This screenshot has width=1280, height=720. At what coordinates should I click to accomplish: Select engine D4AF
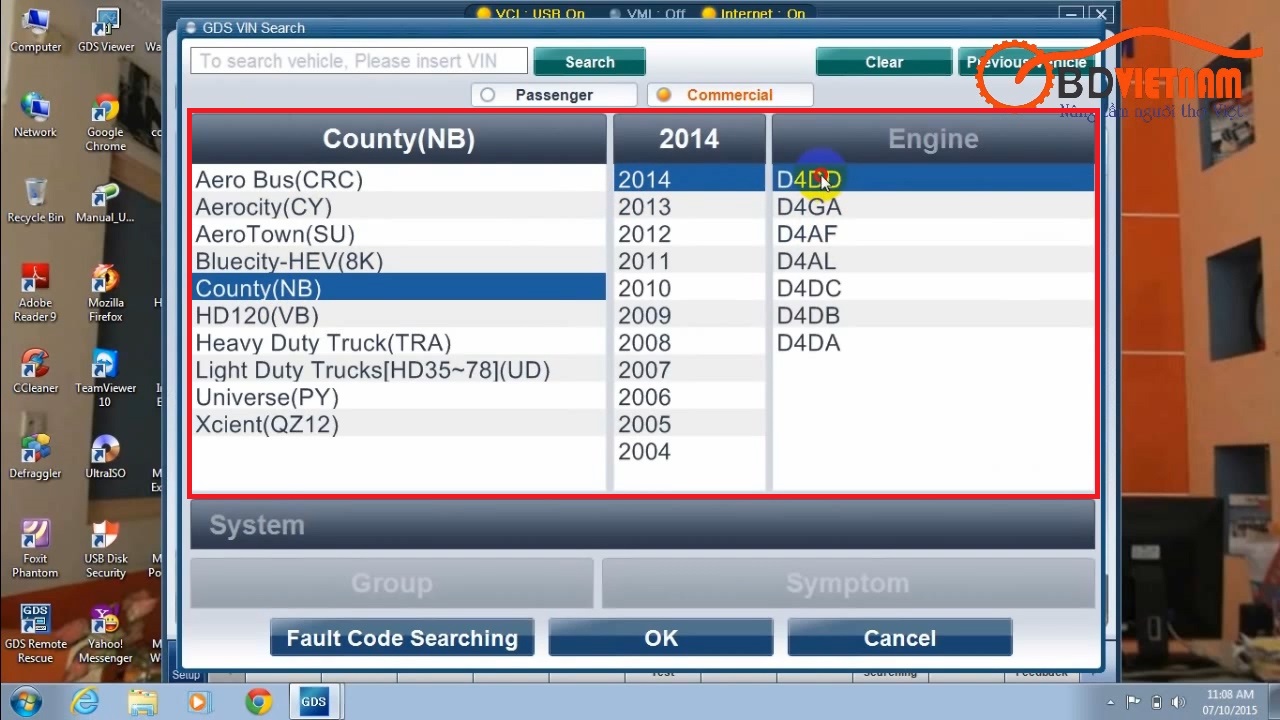pos(933,234)
